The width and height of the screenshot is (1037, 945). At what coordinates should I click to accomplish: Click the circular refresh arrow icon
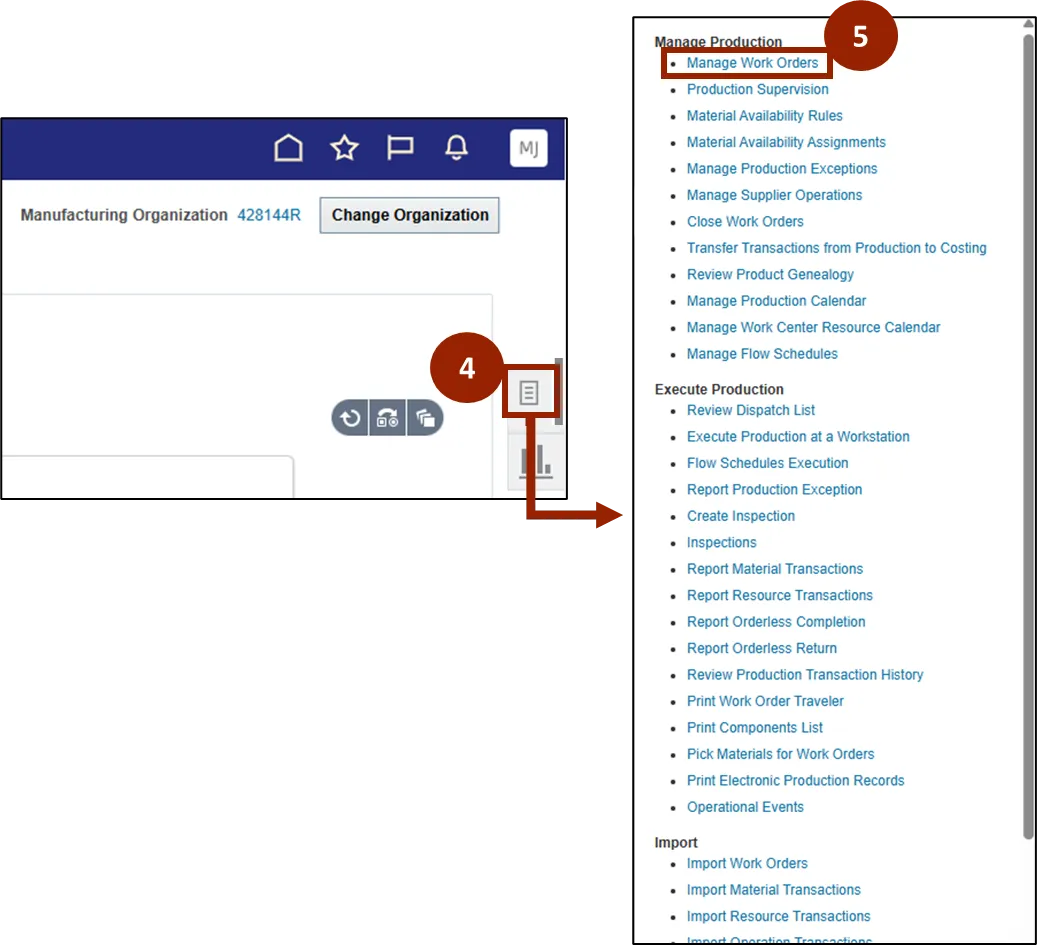point(350,418)
